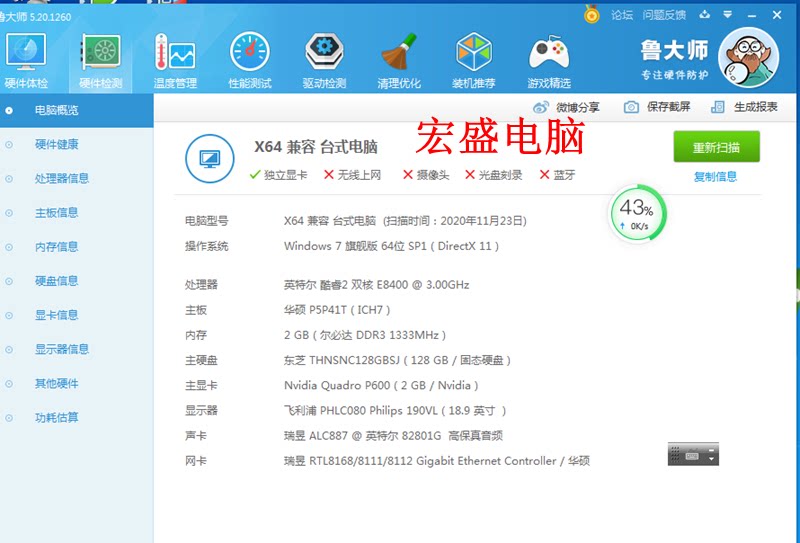Viewport: 800px width, 543px height.
Task: Click the green 重新扫描 rescan button
Action: tap(716, 147)
